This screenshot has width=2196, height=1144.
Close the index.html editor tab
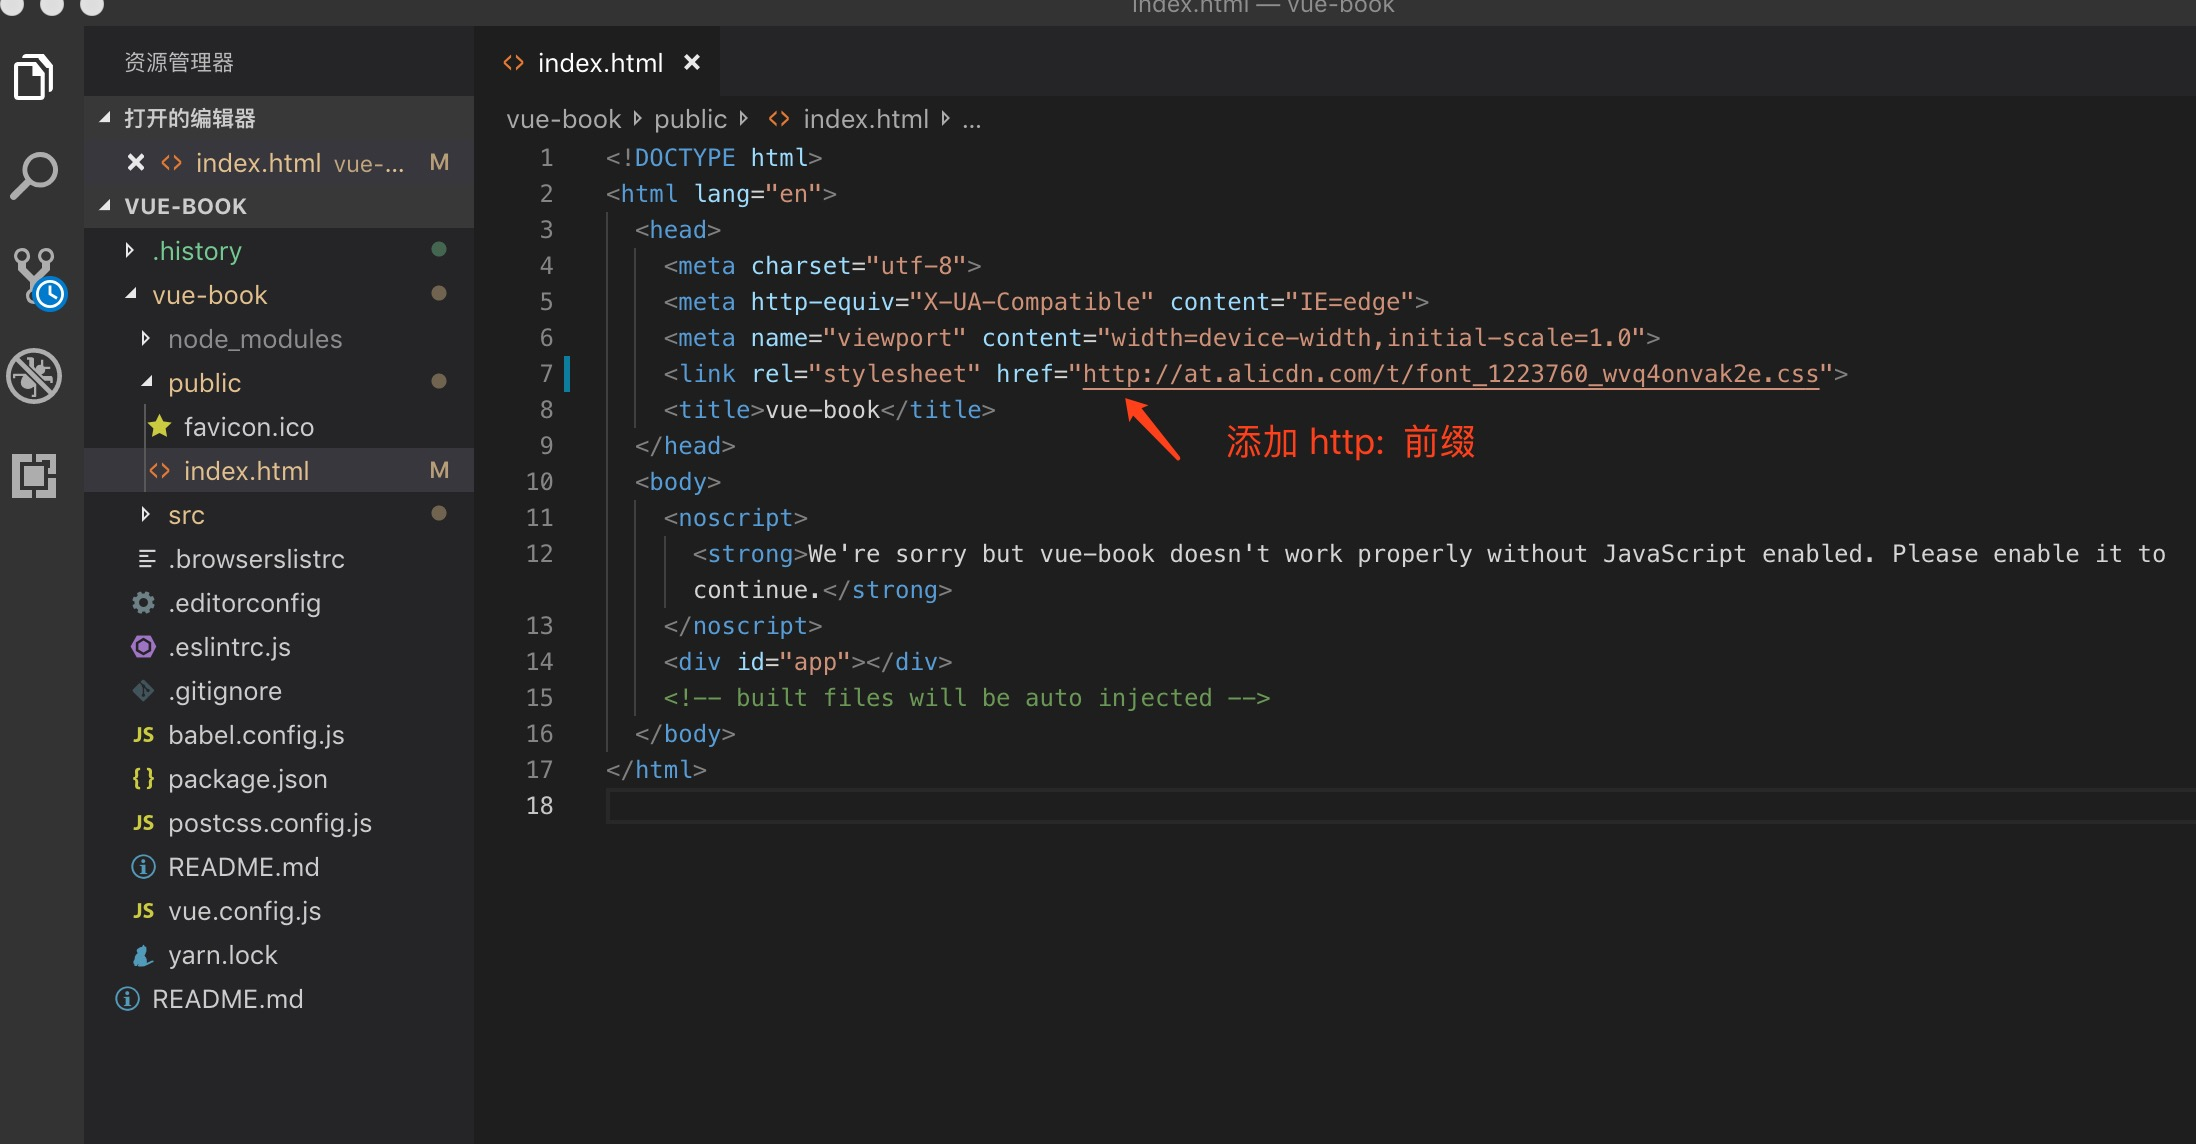(691, 63)
